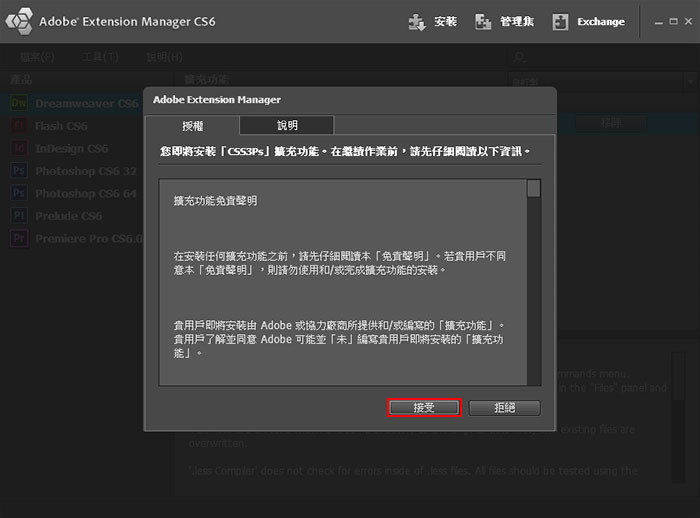Click the 移除 remove button behind dialog
Viewport: 700px width, 518px height.
click(610, 123)
